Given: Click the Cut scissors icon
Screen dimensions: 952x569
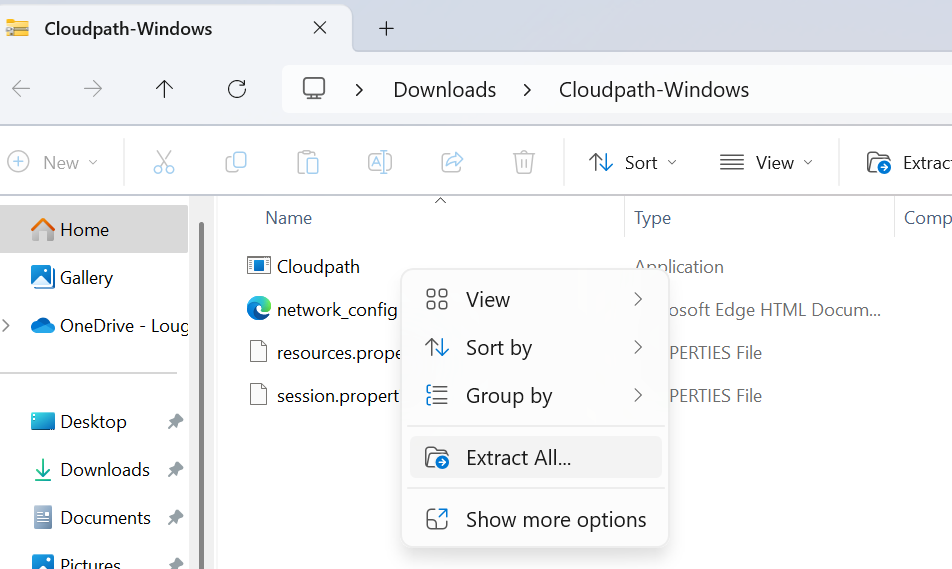Looking at the screenshot, I should tap(164, 162).
